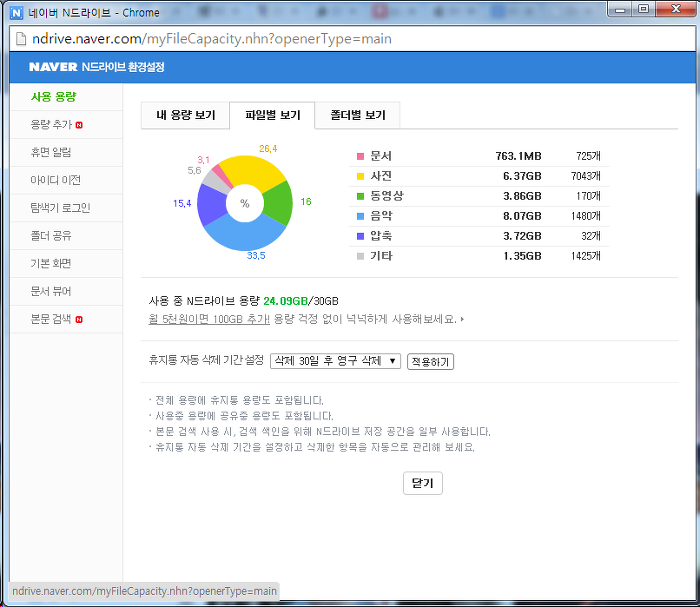Viewport: 700px width, 607px height.
Task: Click the gray 기타 legend swatch
Action: pos(361,256)
